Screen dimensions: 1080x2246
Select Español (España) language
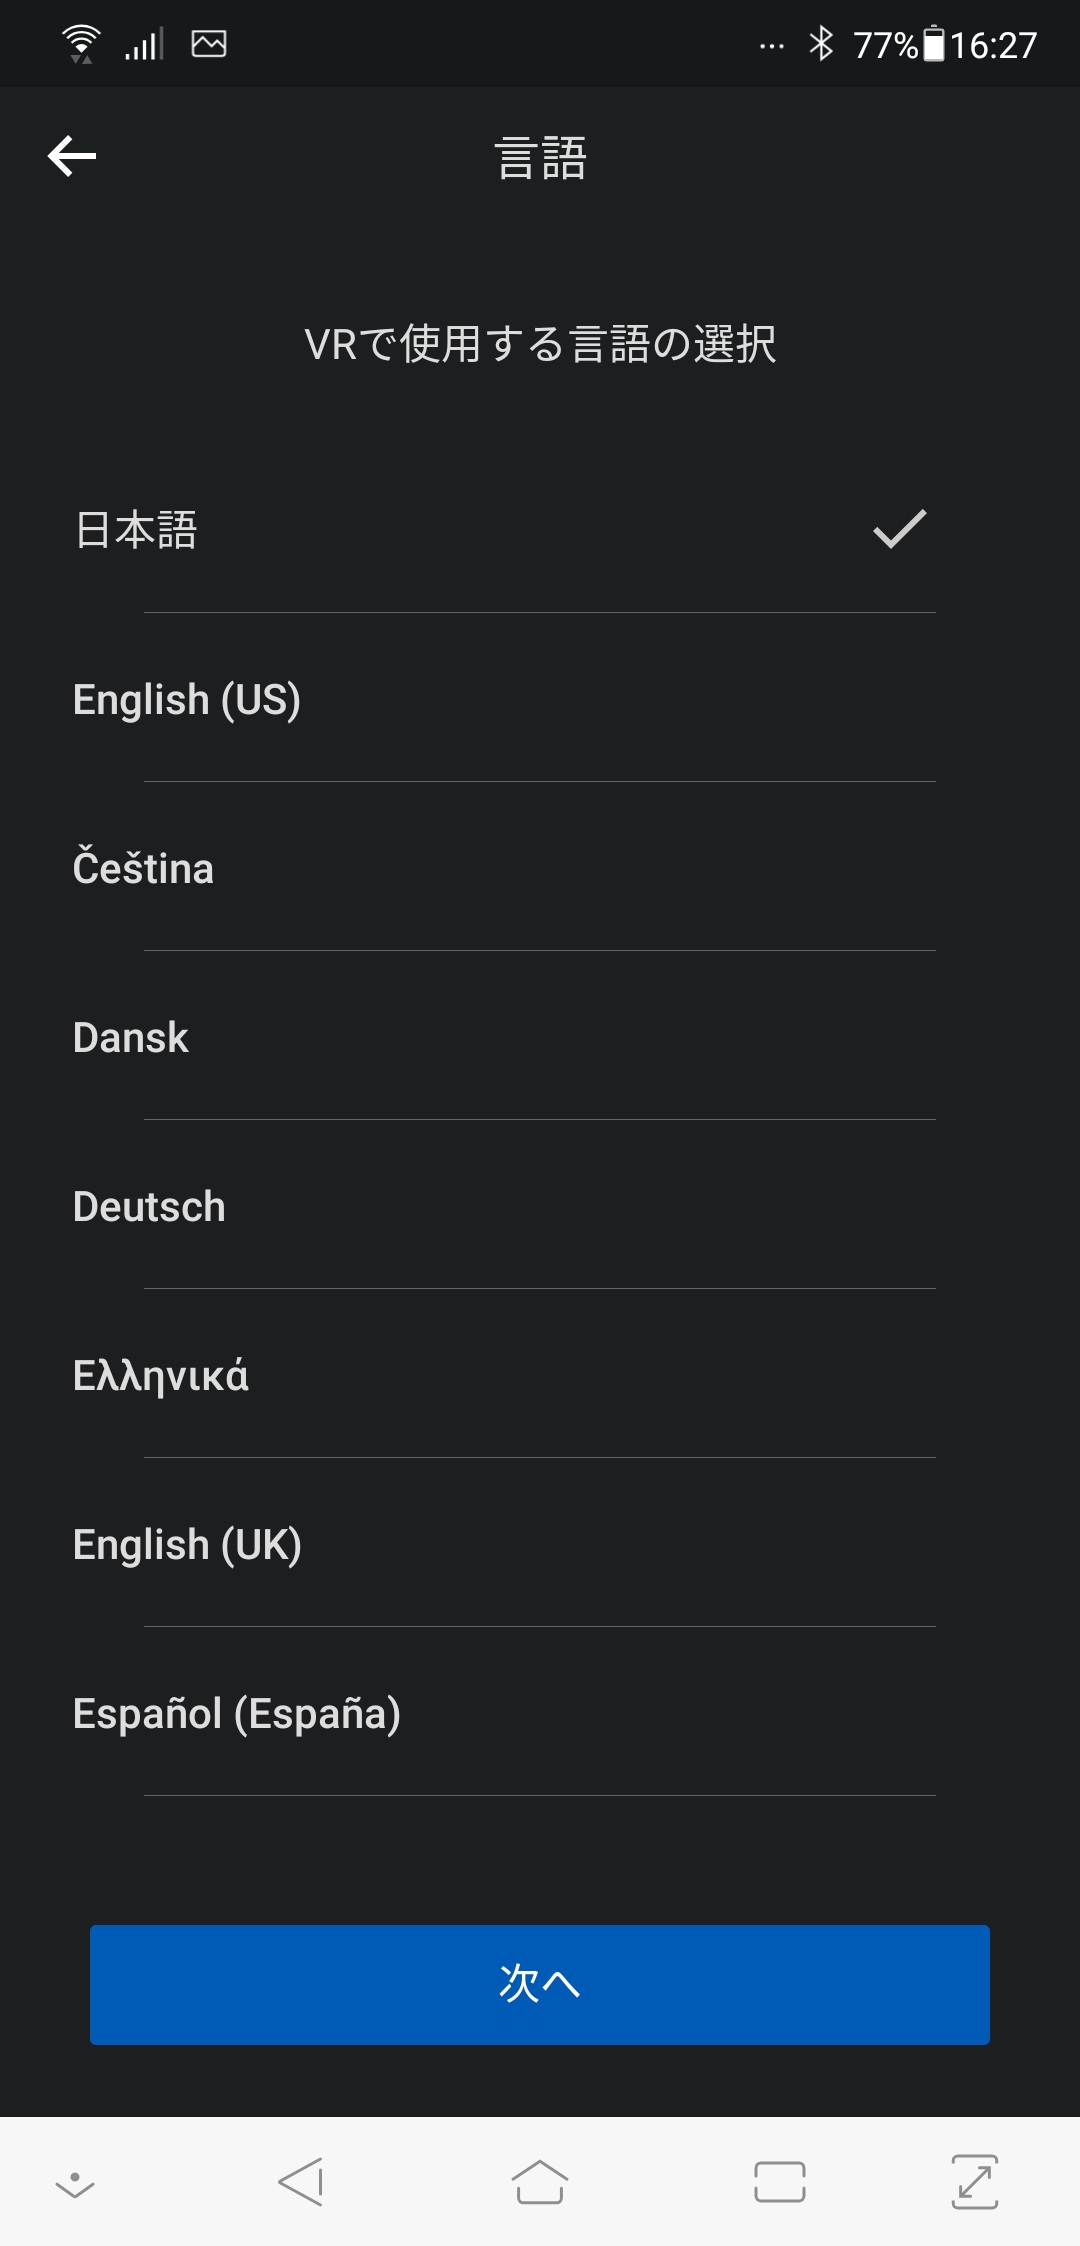[x=237, y=1713]
